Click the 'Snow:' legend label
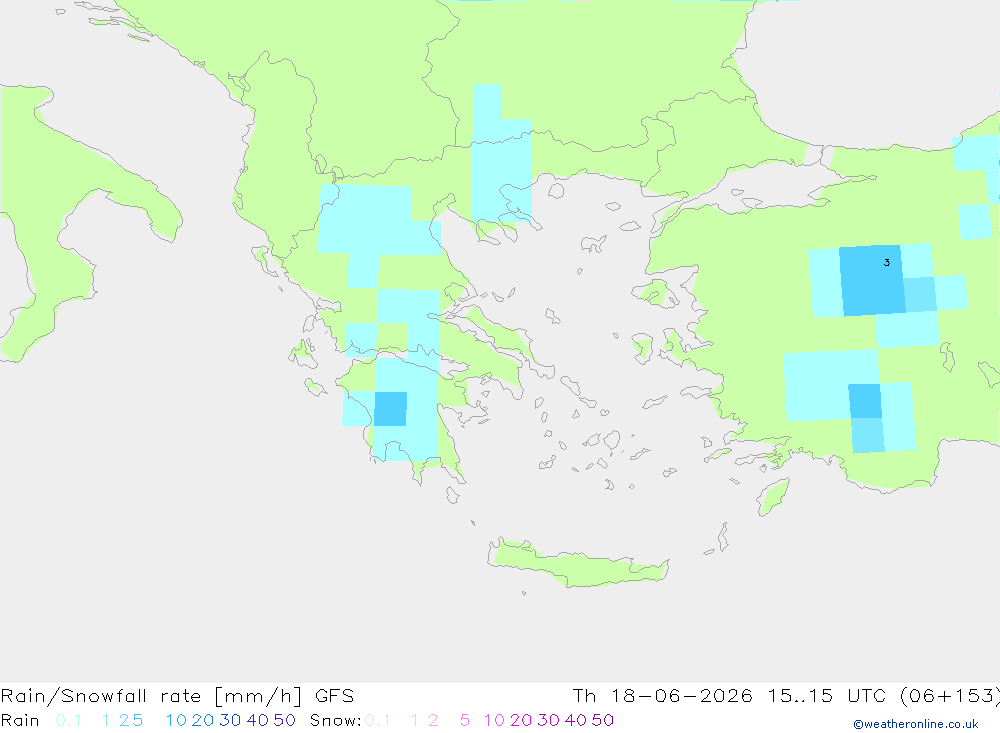 tap(335, 720)
